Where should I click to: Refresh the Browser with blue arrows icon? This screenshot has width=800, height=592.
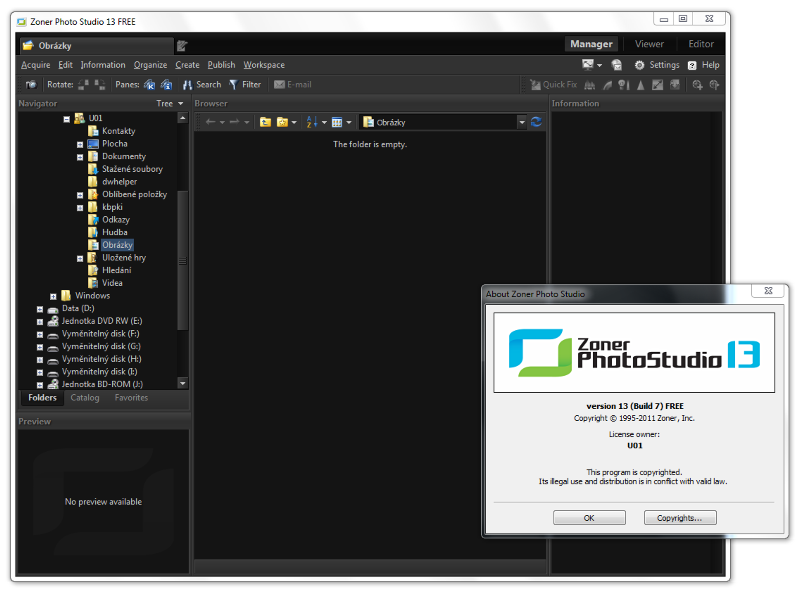[x=536, y=122]
